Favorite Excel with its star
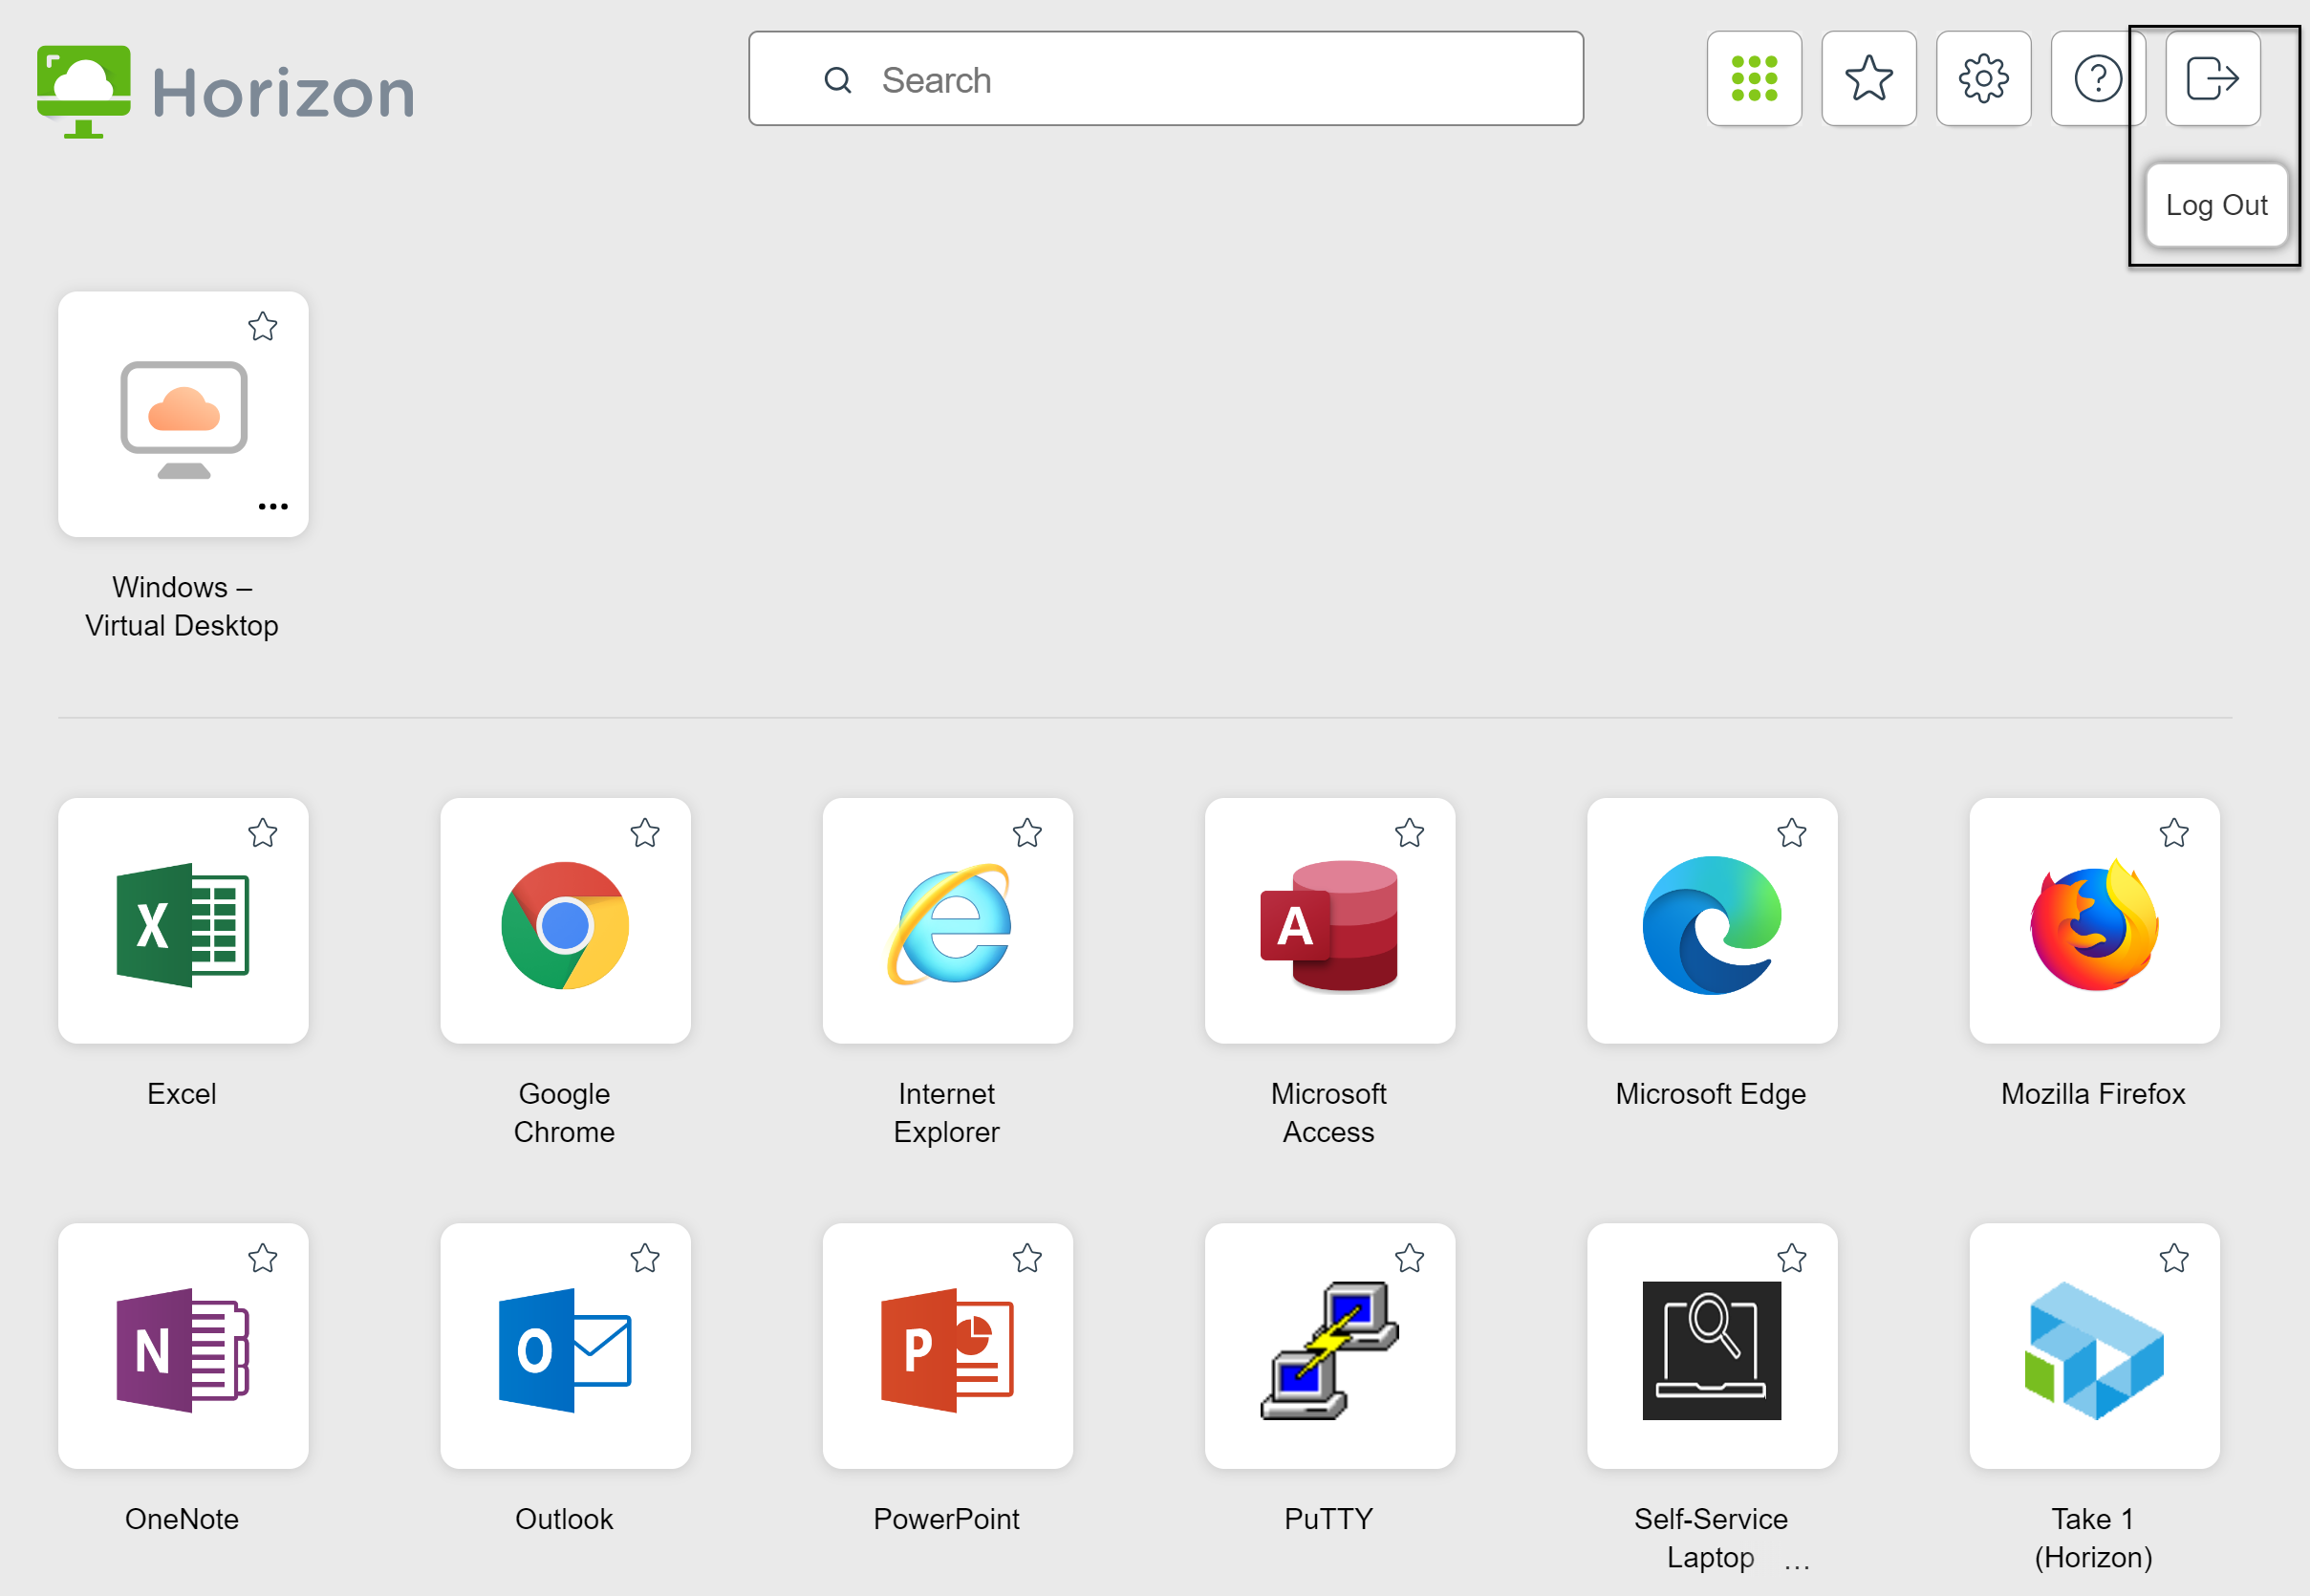 tap(263, 832)
